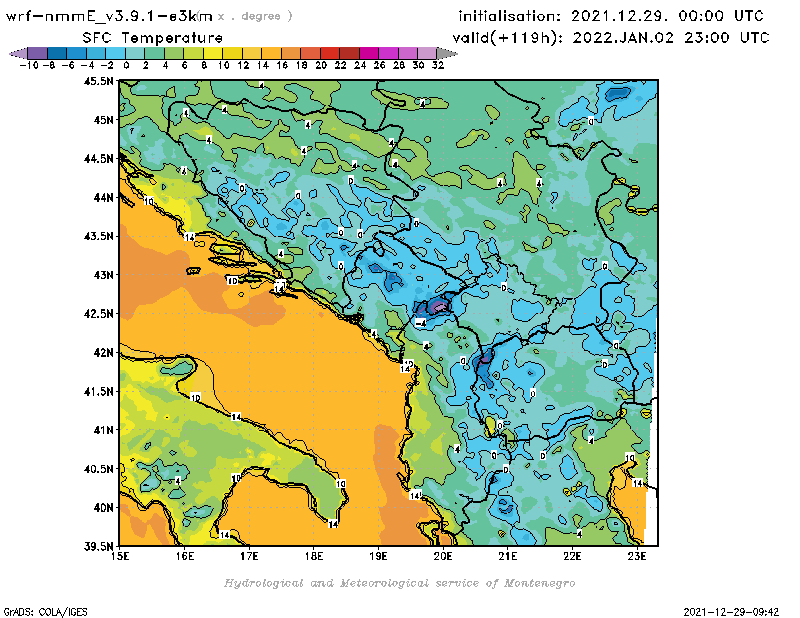This screenshot has width=800, height=618.
Task: Select the initialisation 2021.12.29 time text
Action: [611, 16]
